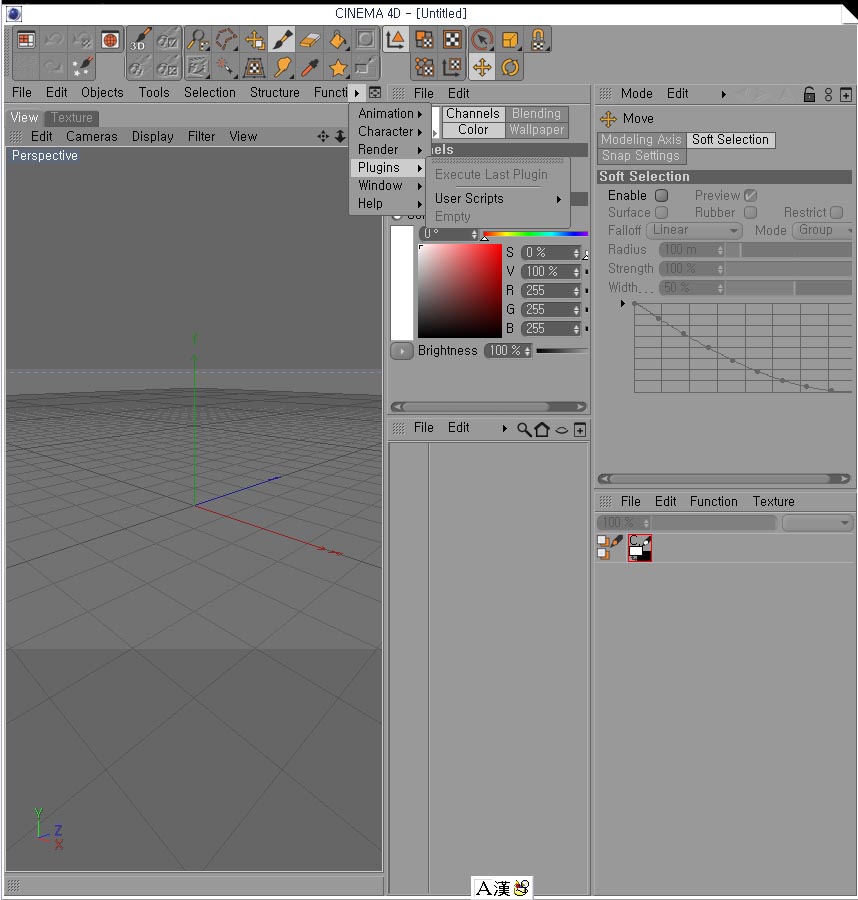The width and height of the screenshot is (858, 900).
Task: Switch to the Wallpaper tab
Action: coord(536,130)
